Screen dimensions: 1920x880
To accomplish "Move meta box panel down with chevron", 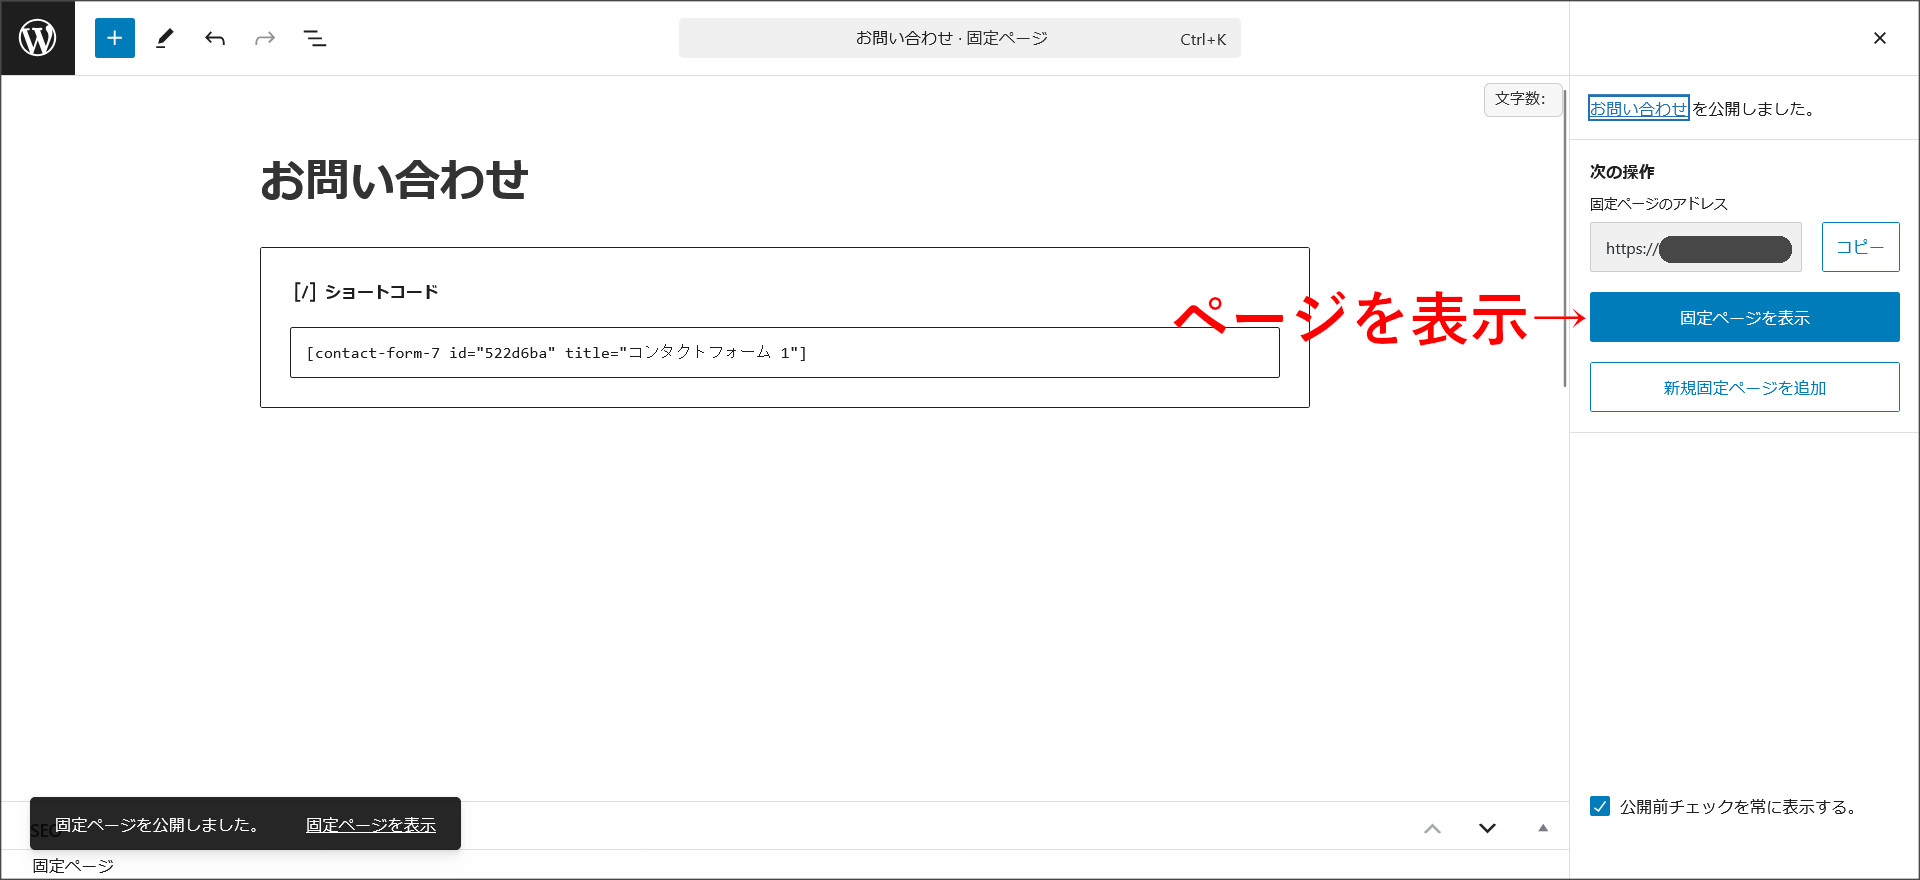I will coord(1487,828).
